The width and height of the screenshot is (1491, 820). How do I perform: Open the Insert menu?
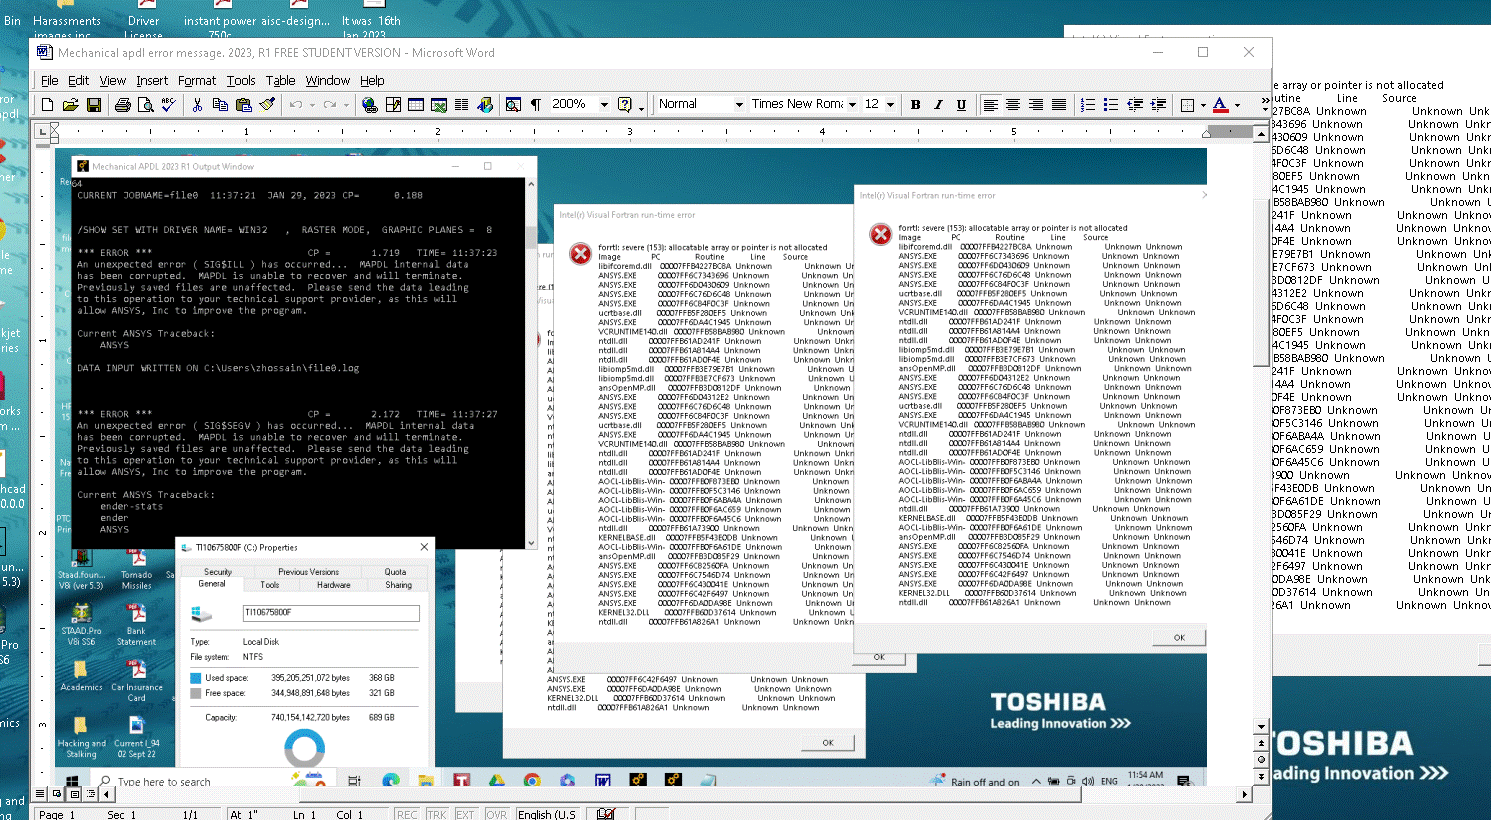pyautogui.click(x=152, y=80)
